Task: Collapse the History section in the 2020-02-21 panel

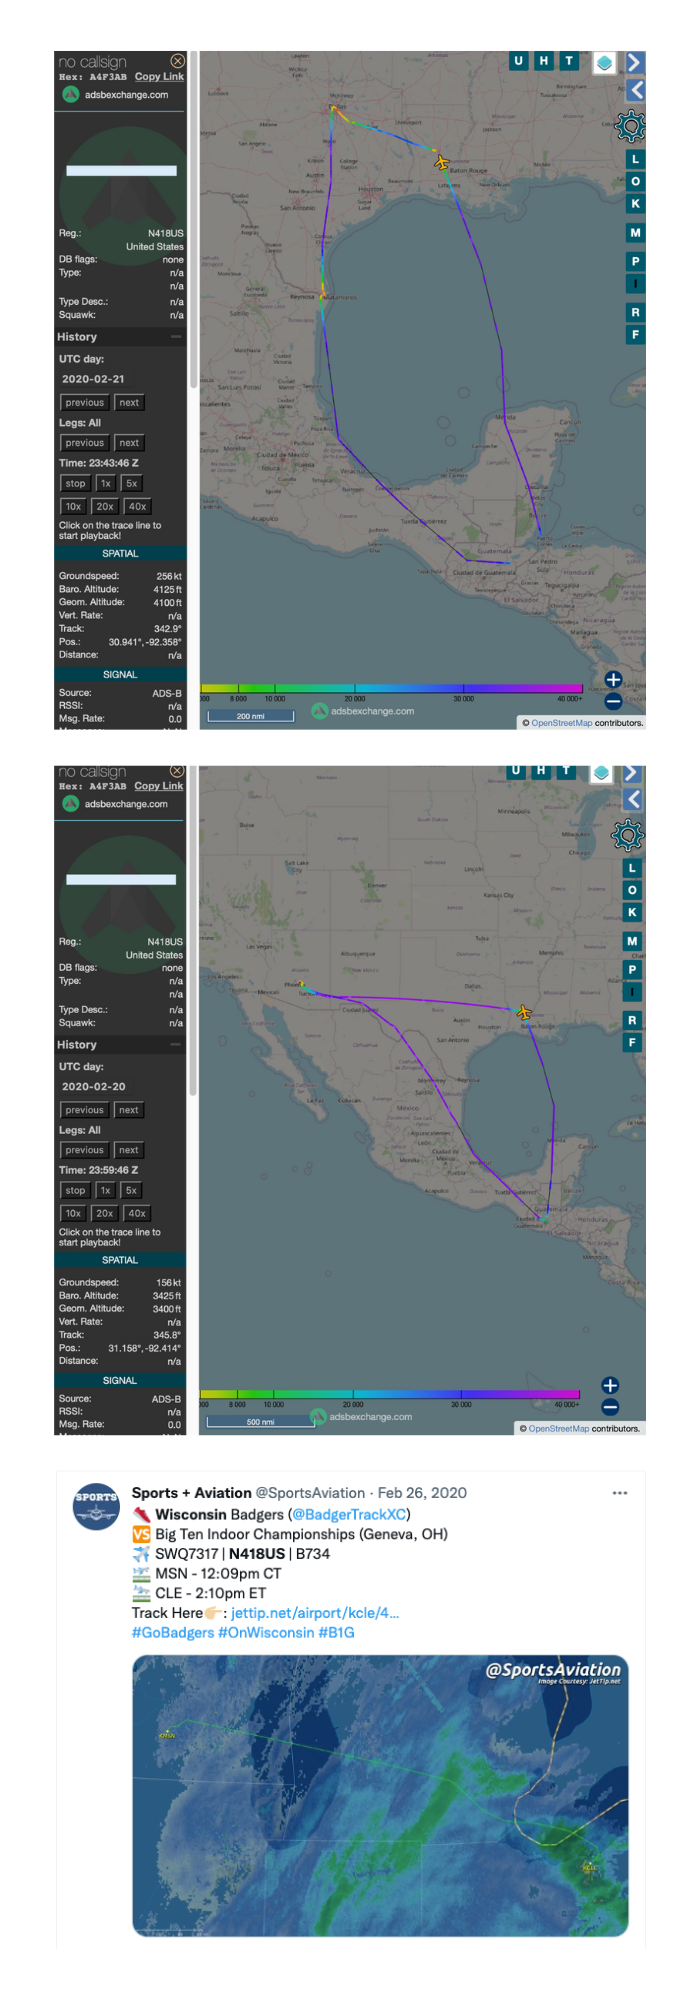Action: [176, 337]
